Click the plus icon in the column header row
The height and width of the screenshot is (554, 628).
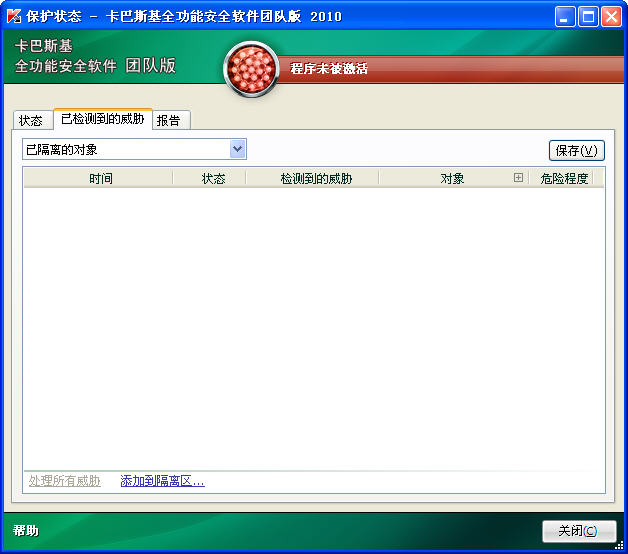point(518,178)
